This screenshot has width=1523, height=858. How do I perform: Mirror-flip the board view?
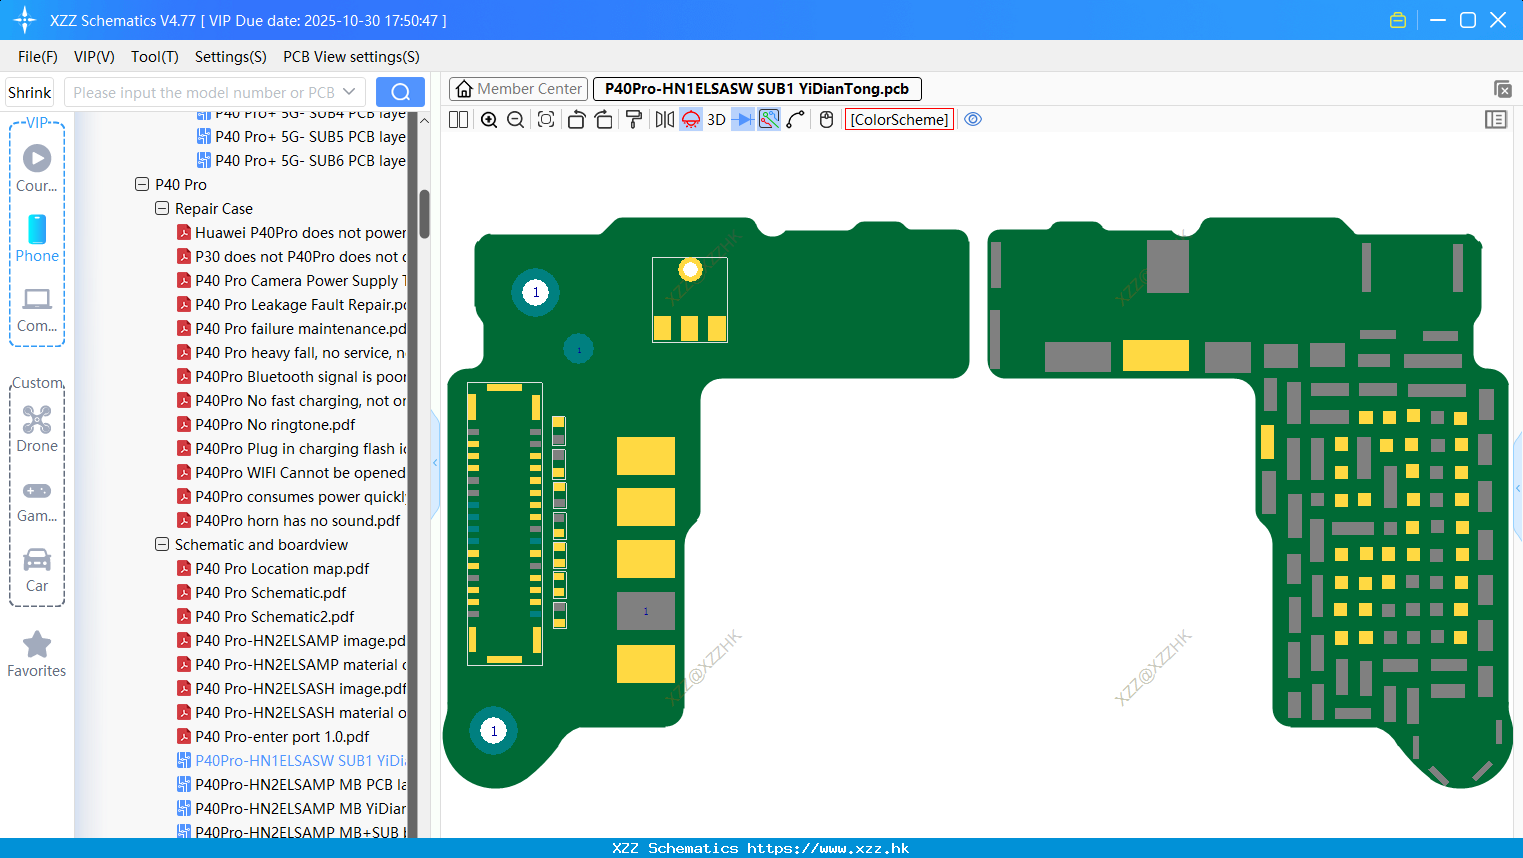pyautogui.click(x=664, y=120)
